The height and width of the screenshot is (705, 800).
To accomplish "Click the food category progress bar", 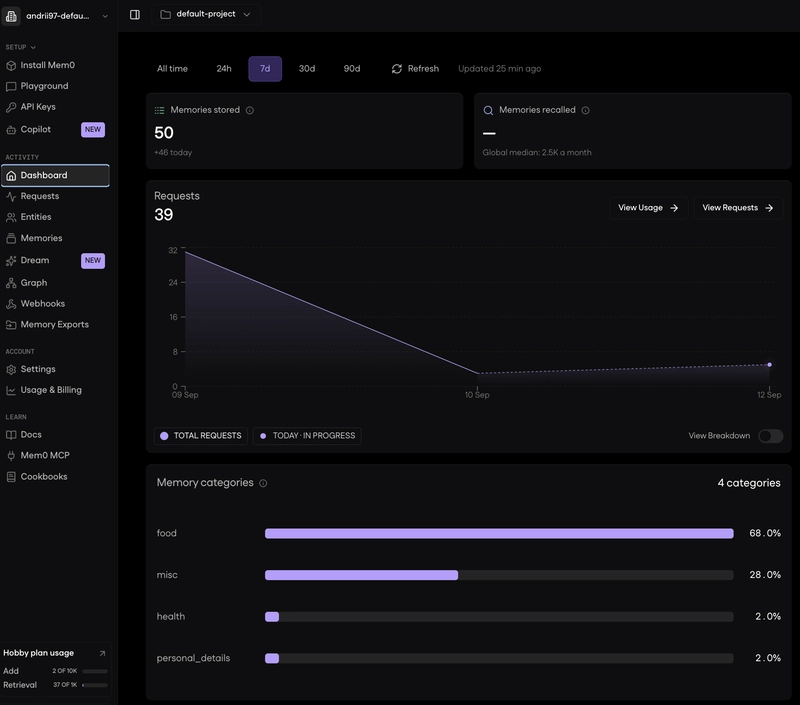I will point(499,534).
